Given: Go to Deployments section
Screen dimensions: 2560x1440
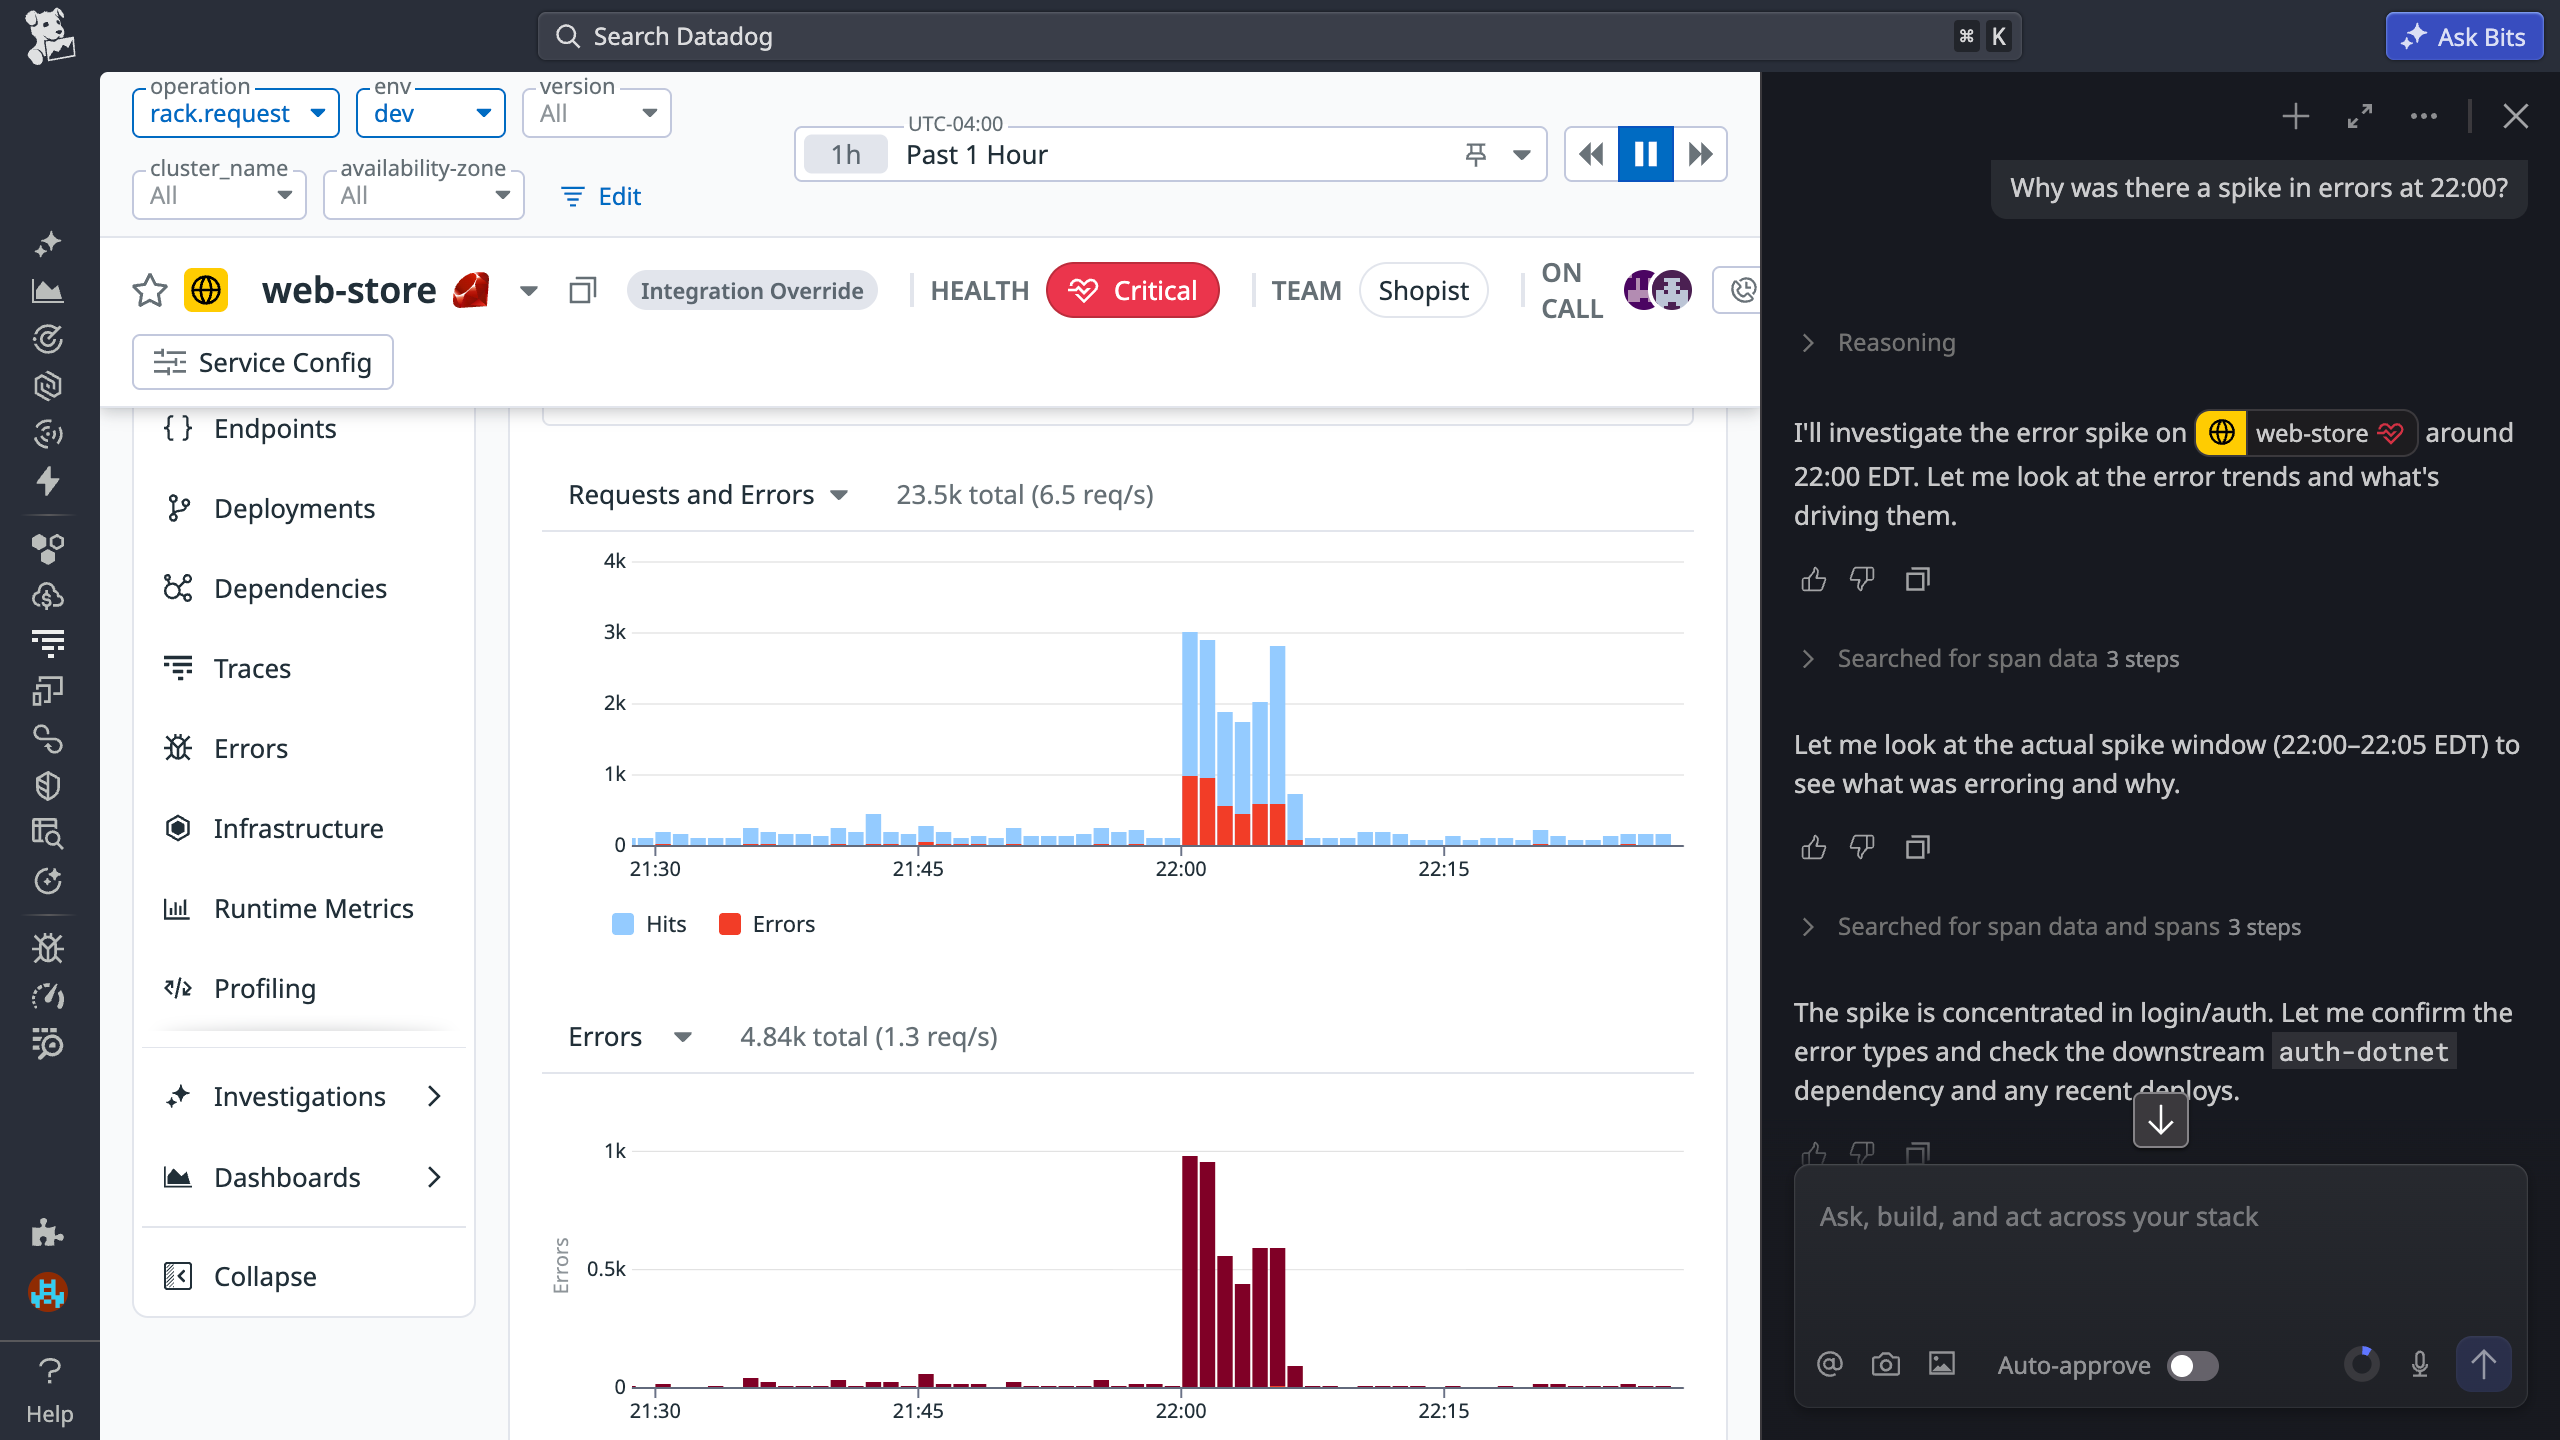Looking at the screenshot, I should [x=304, y=509].
